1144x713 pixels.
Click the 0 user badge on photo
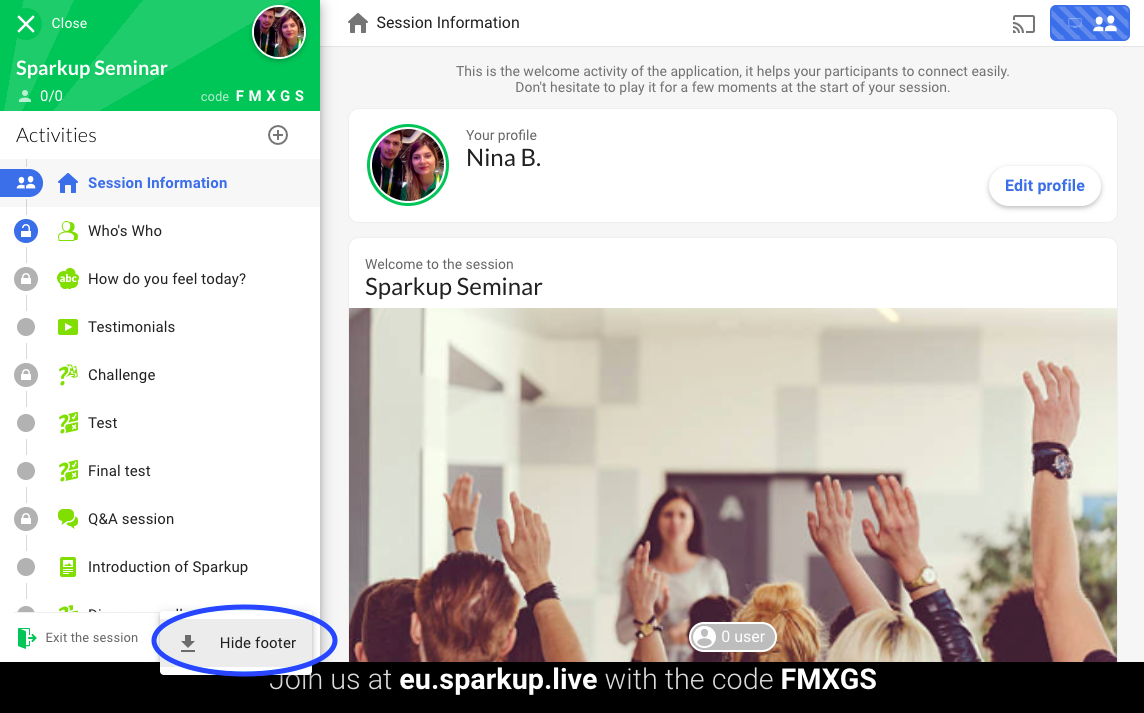point(733,636)
